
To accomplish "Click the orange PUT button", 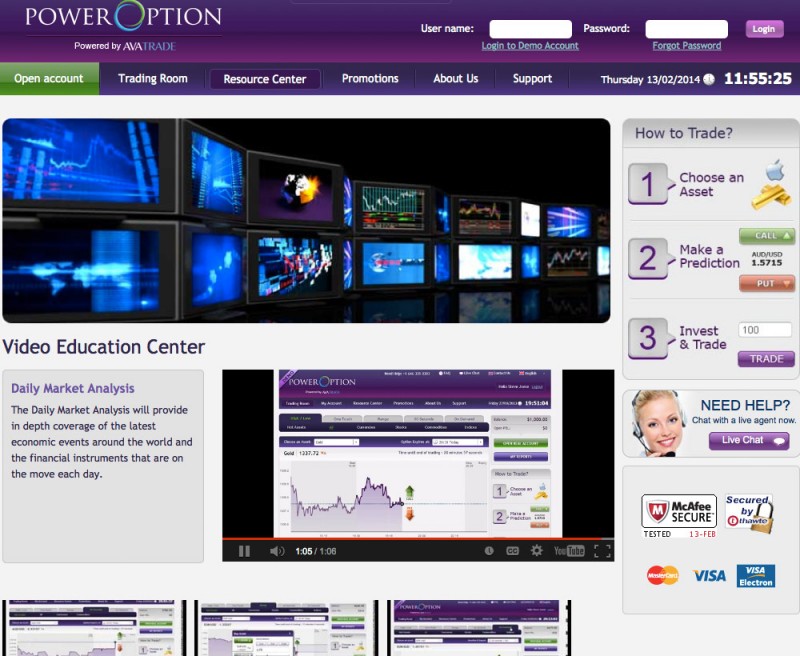I will tap(767, 284).
